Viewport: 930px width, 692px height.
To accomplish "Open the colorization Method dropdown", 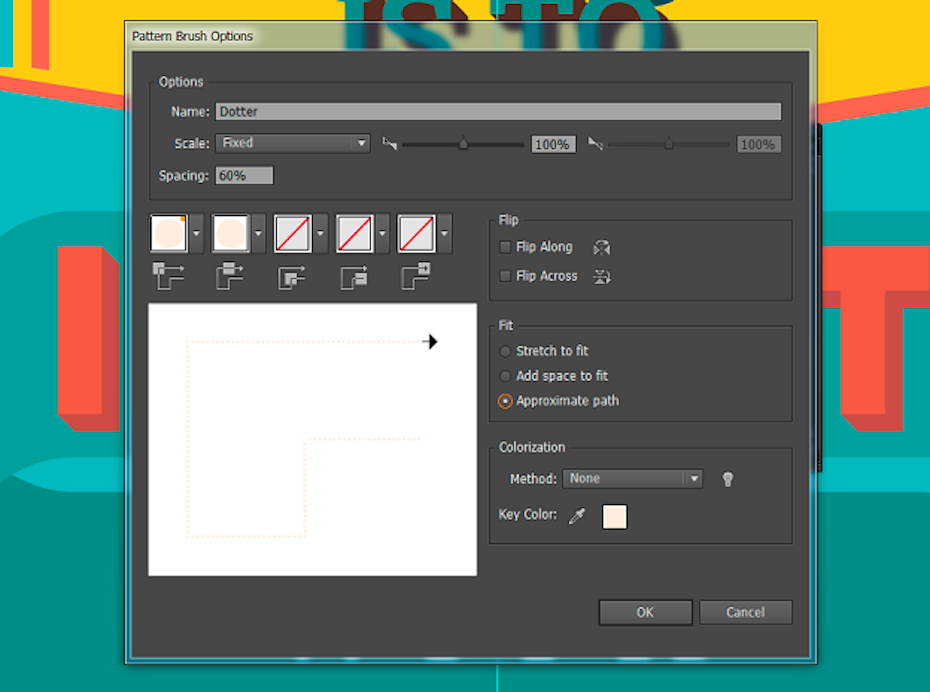I will coord(632,479).
